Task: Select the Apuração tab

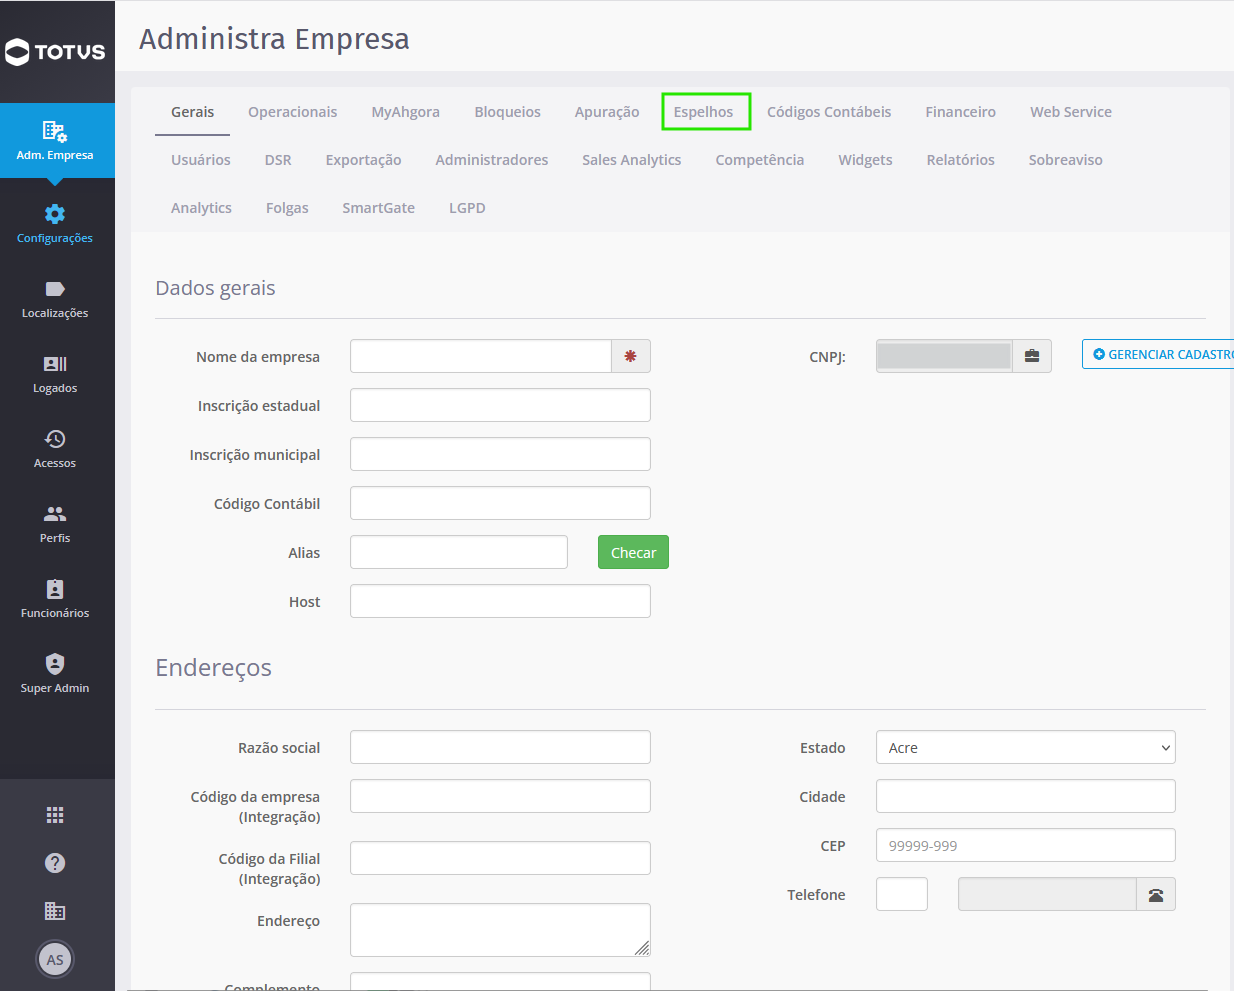Action: pos(607,112)
